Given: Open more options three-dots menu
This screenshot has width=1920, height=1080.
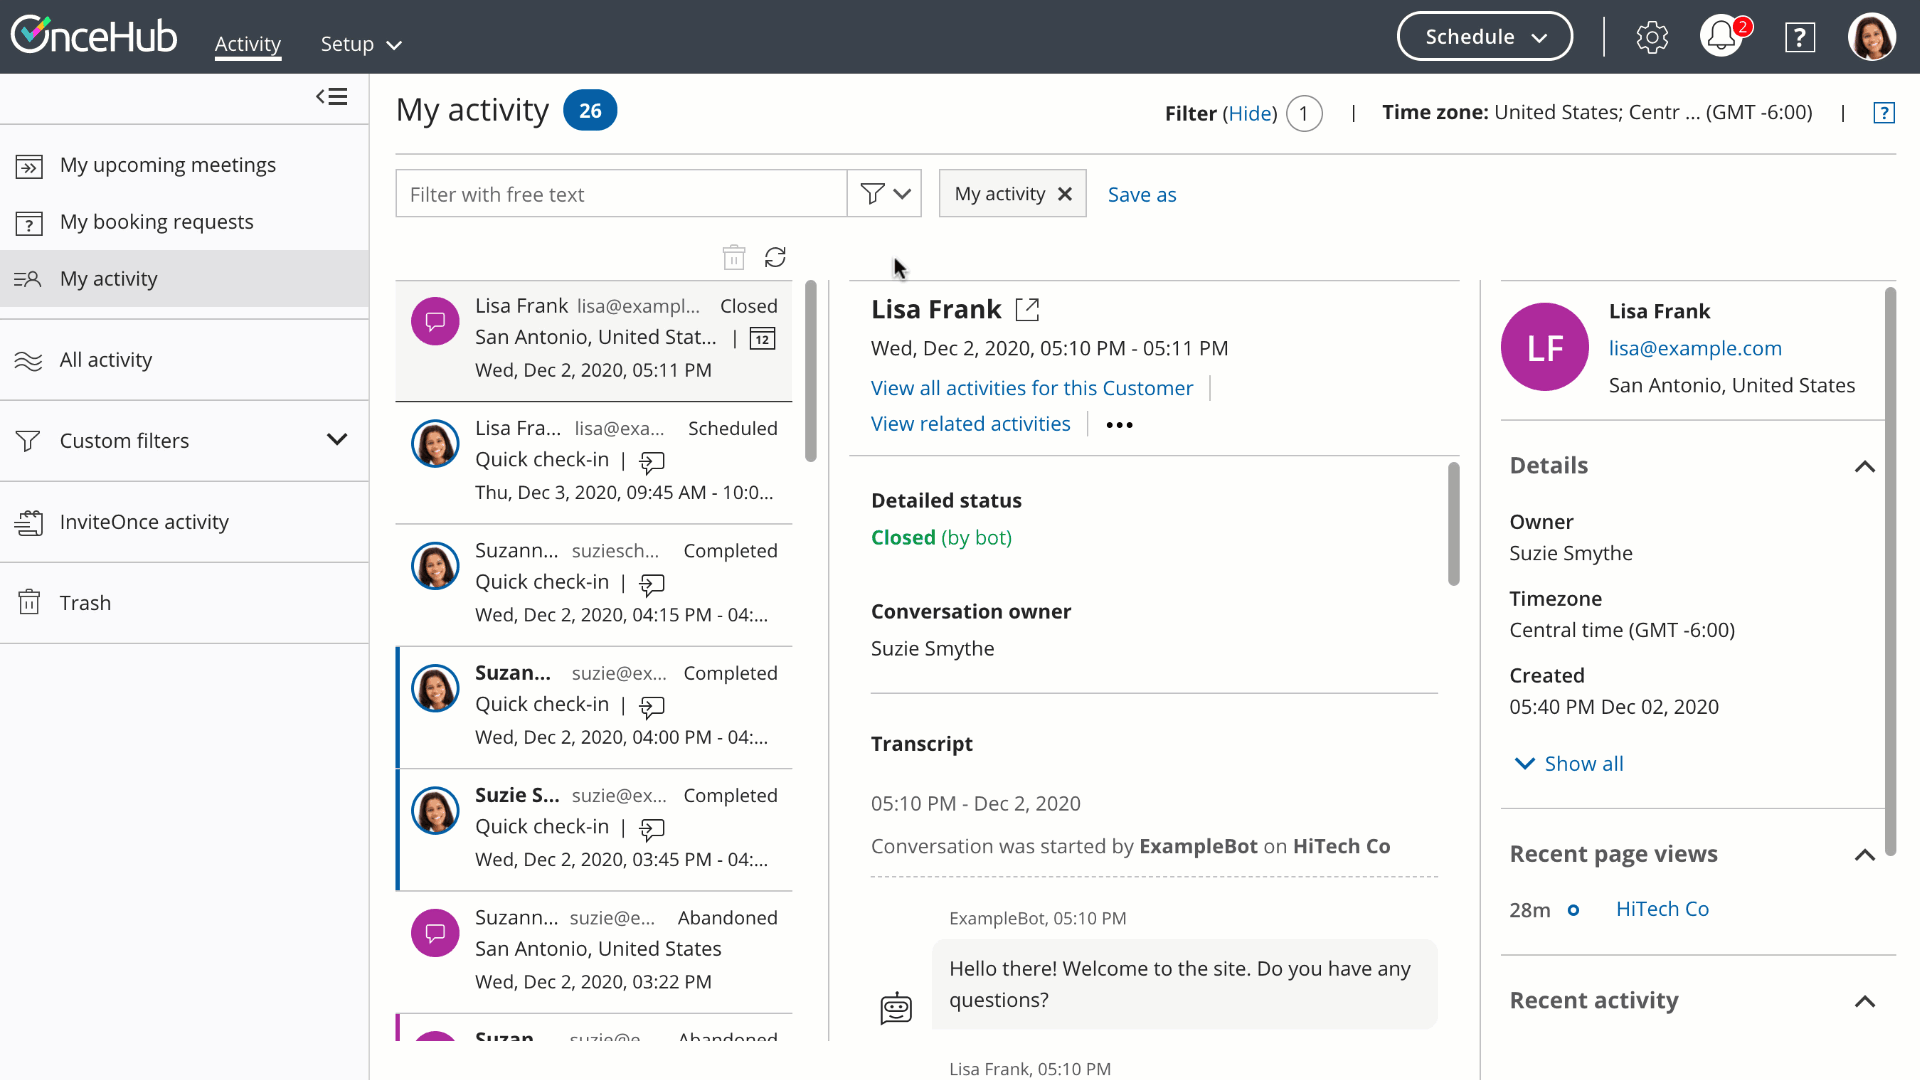Looking at the screenshot, I should click(x=1119, y=425).
